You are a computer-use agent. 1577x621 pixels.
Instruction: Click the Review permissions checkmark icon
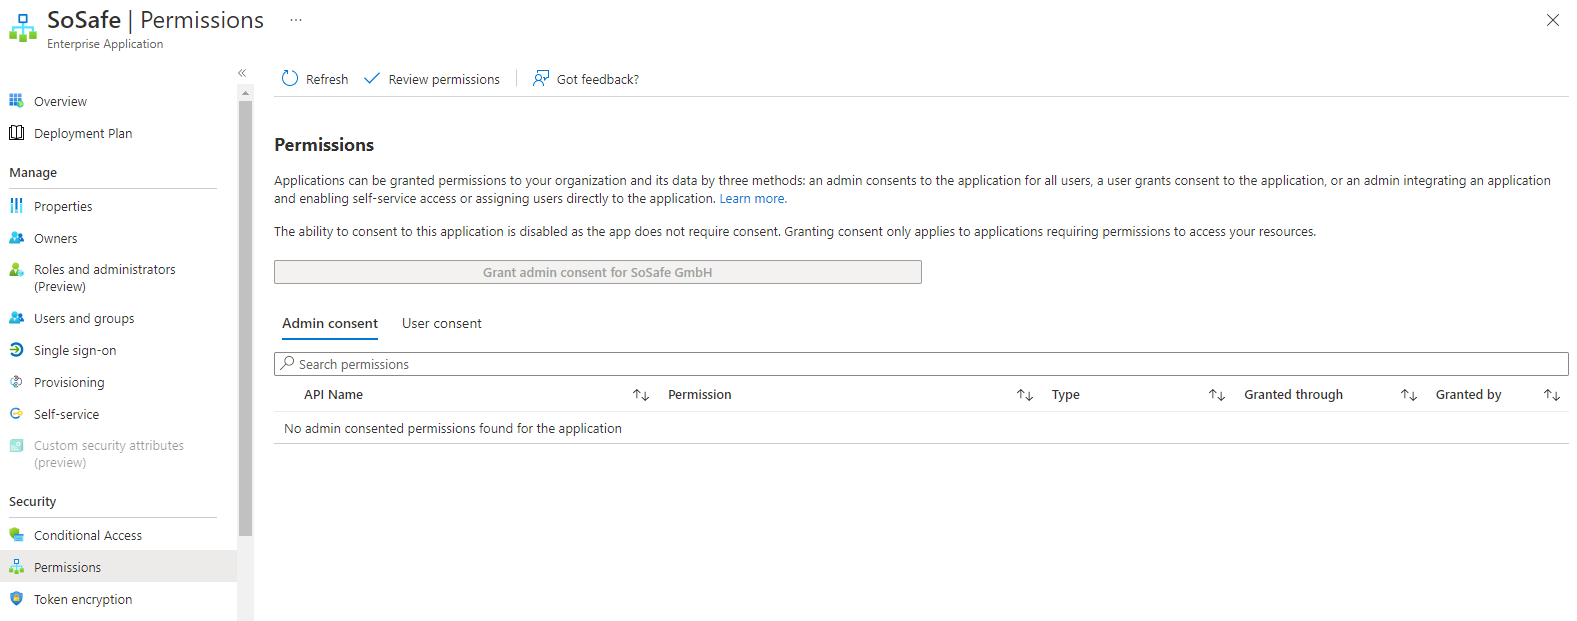(372, 79)
